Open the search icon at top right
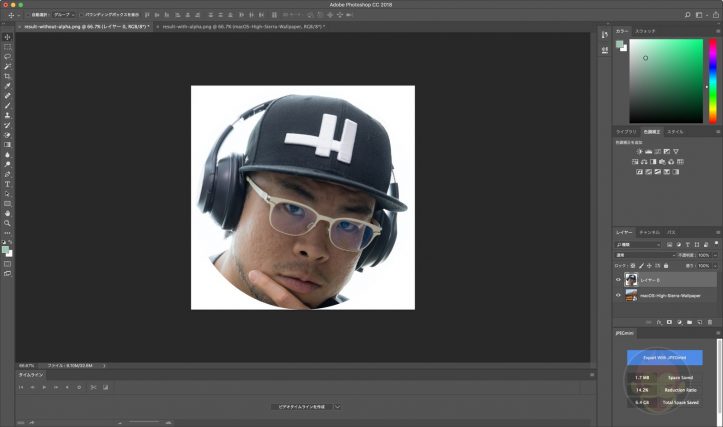The height and width of the screenshot is (427, 723). pyautogui.click(x=689, y=16)
